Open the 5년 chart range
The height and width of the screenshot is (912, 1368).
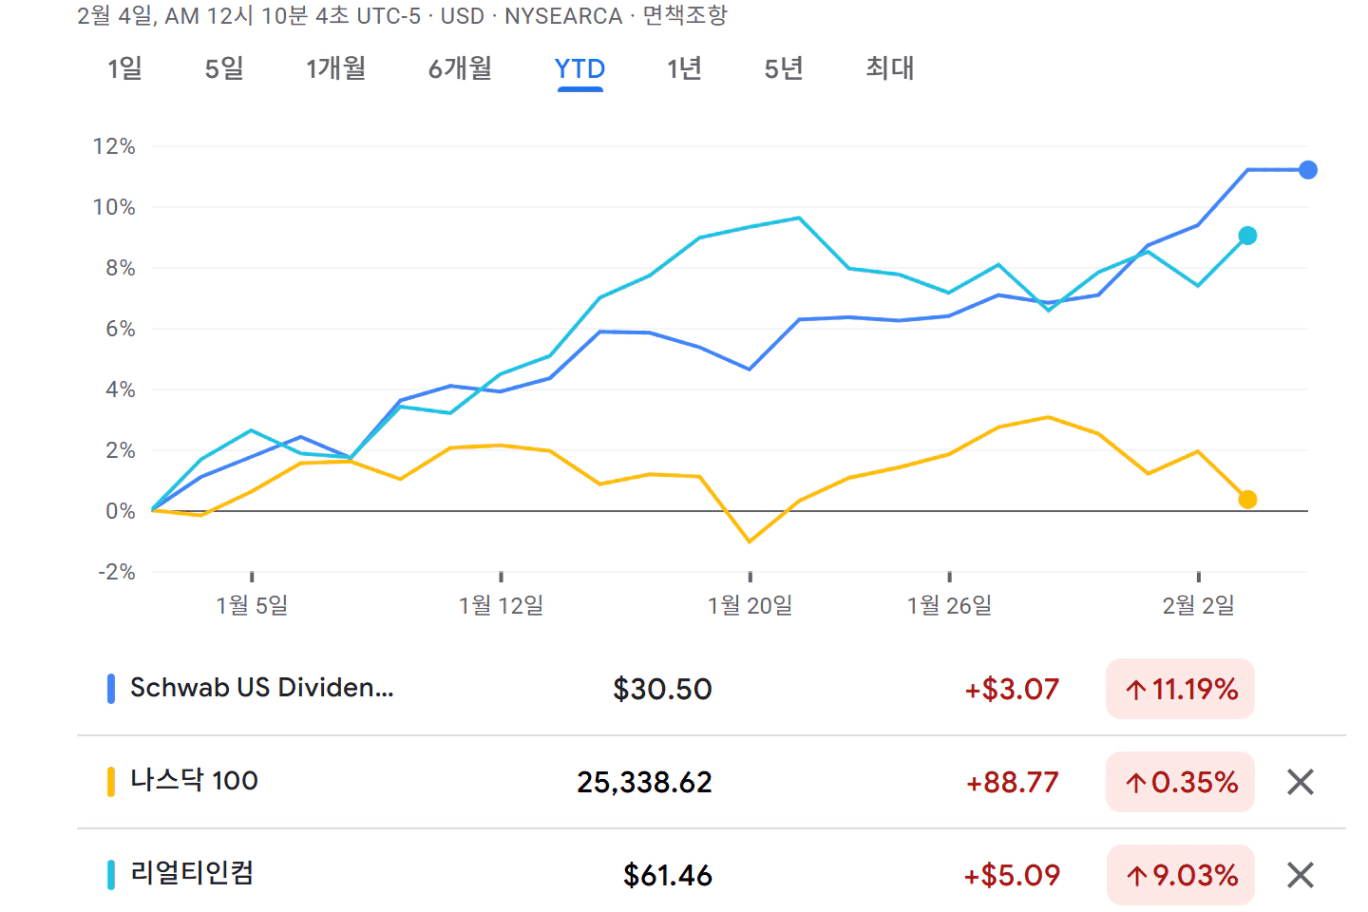tap(783, 68)
